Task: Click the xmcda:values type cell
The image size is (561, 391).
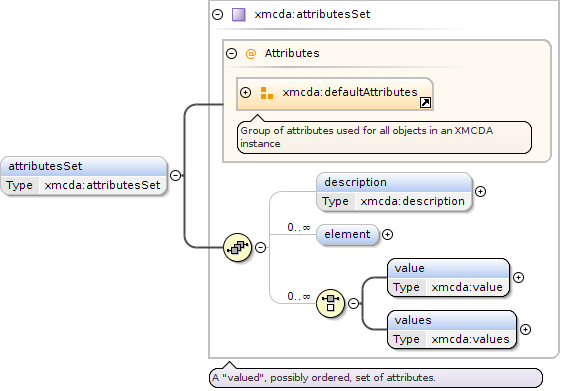Action: tap(470, 339)
